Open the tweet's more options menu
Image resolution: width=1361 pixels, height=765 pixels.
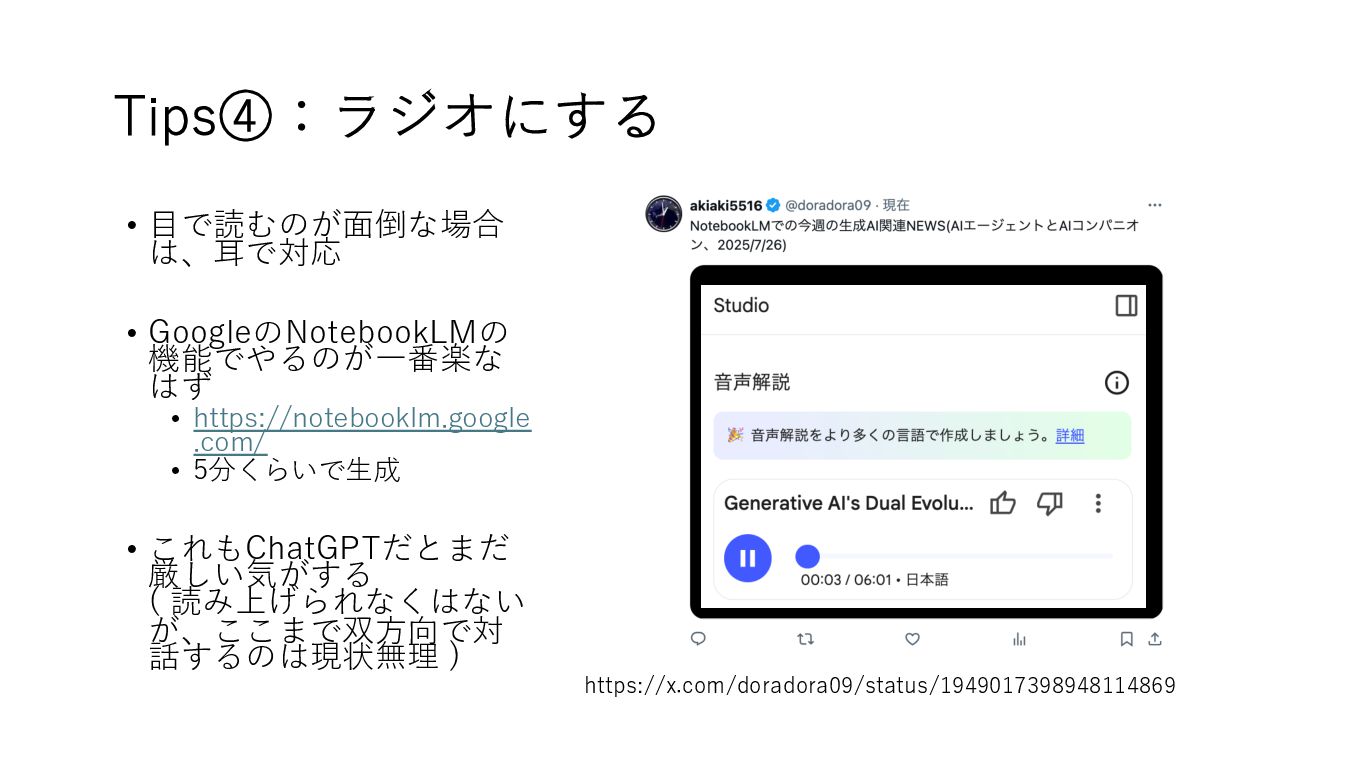coord(1155,205)
